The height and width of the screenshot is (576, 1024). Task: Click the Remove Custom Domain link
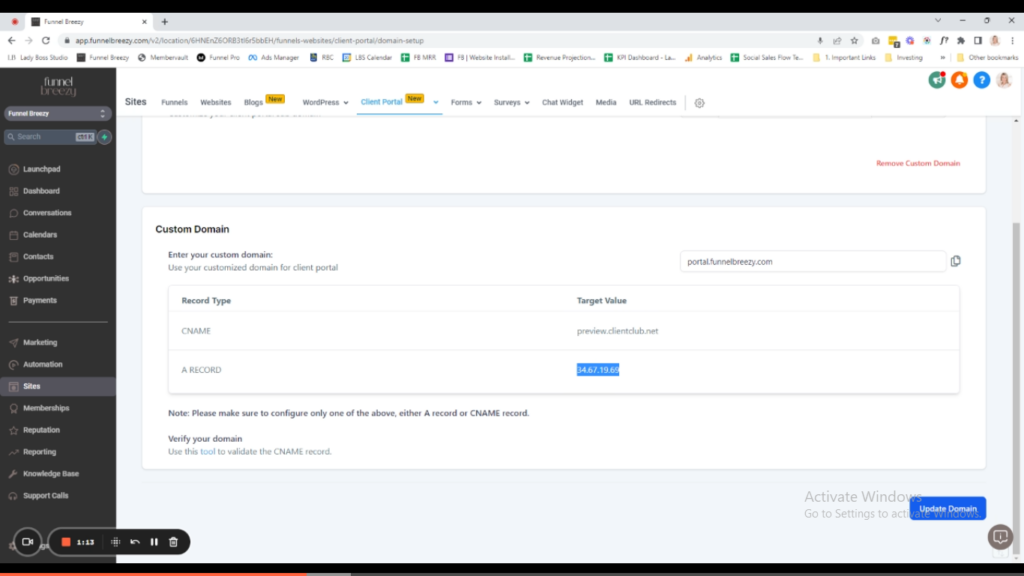click(x=917, y=163)
